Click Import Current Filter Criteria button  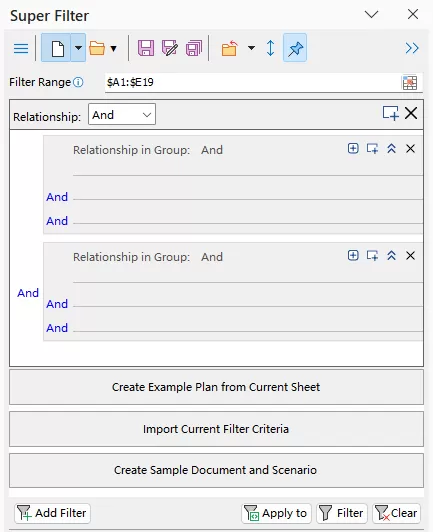tap(216, 429)
